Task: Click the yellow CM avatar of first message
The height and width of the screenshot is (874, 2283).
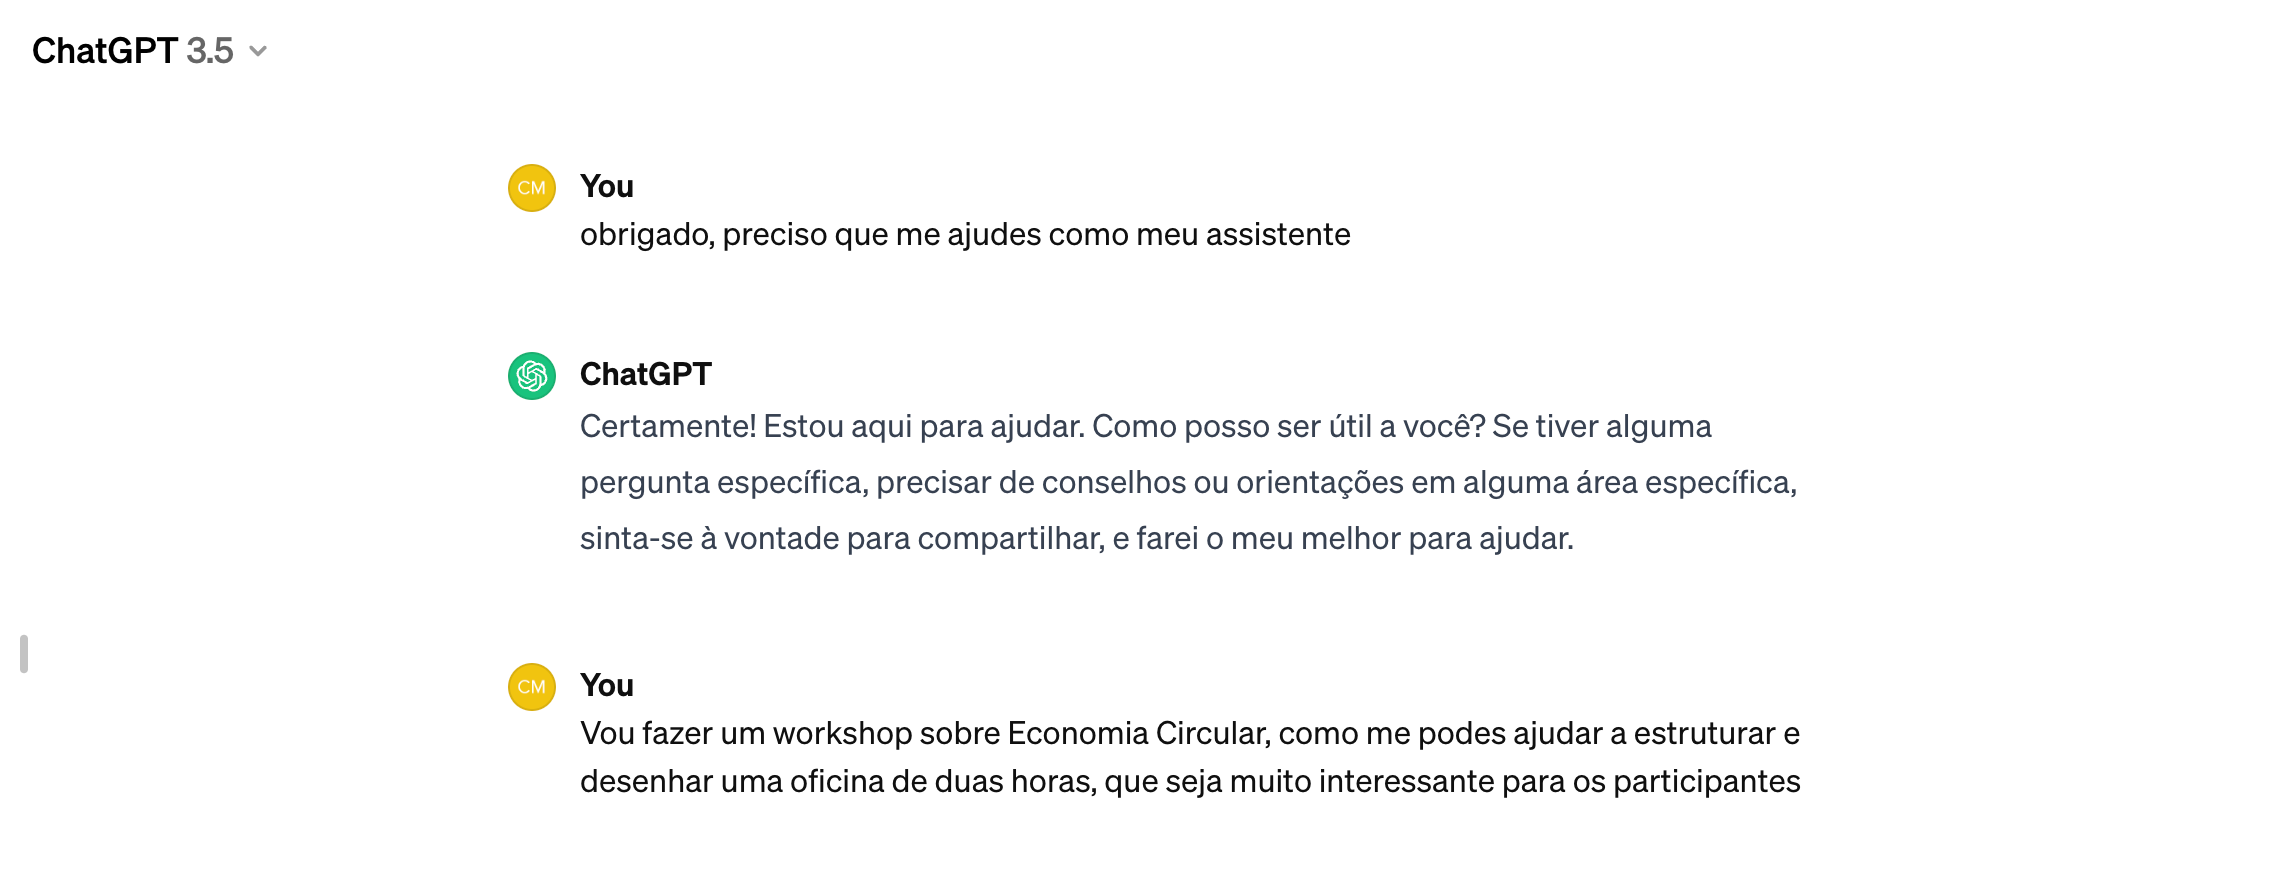Action: click(x=532, y=188)
